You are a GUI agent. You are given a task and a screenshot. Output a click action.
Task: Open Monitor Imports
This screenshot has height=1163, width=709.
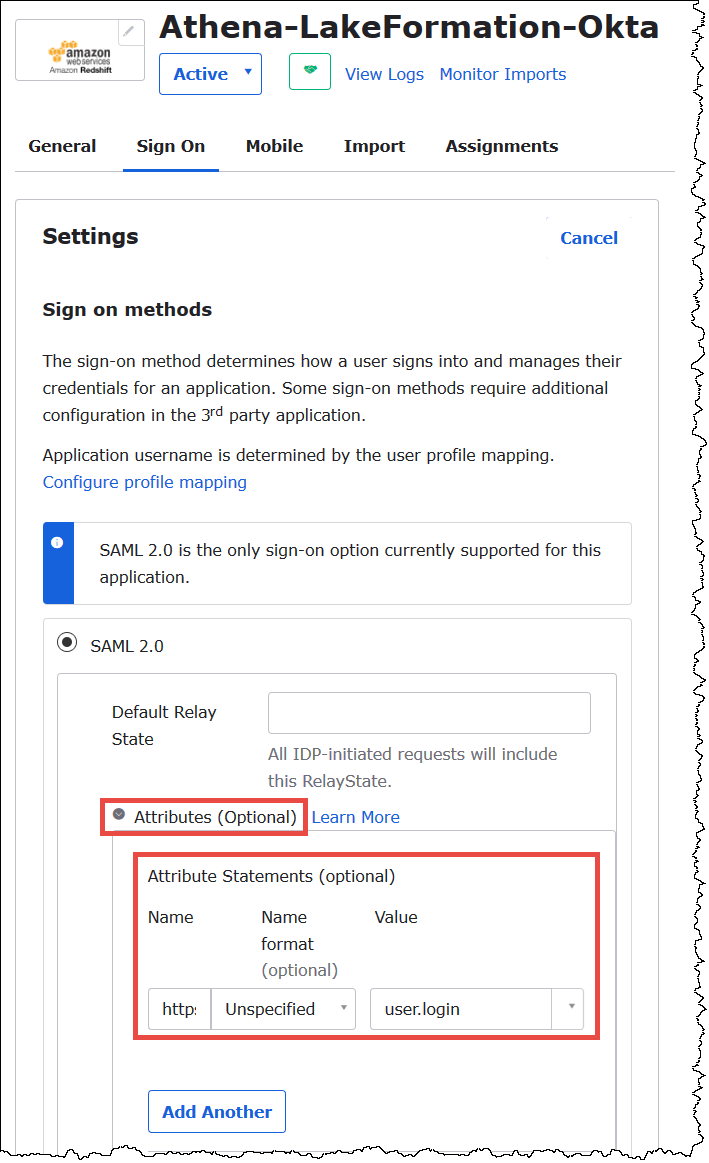[502, 74]
